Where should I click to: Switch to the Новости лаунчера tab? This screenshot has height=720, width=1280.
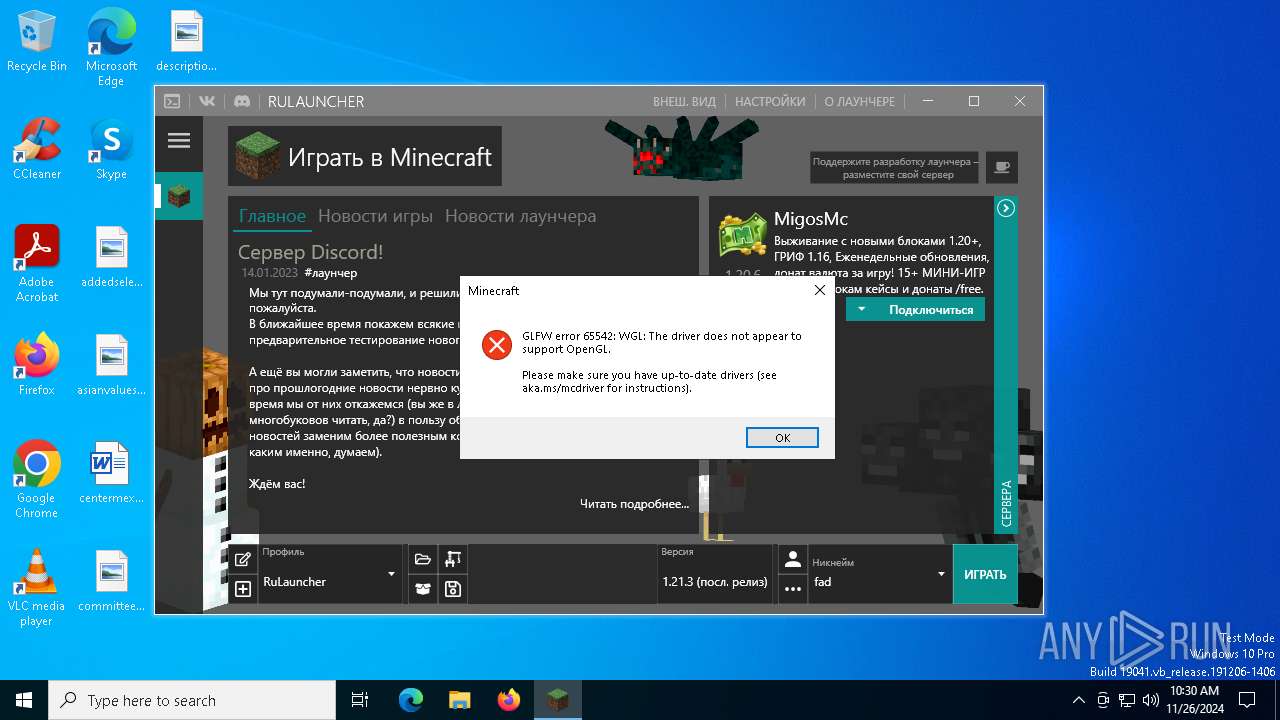pos(520,216)
